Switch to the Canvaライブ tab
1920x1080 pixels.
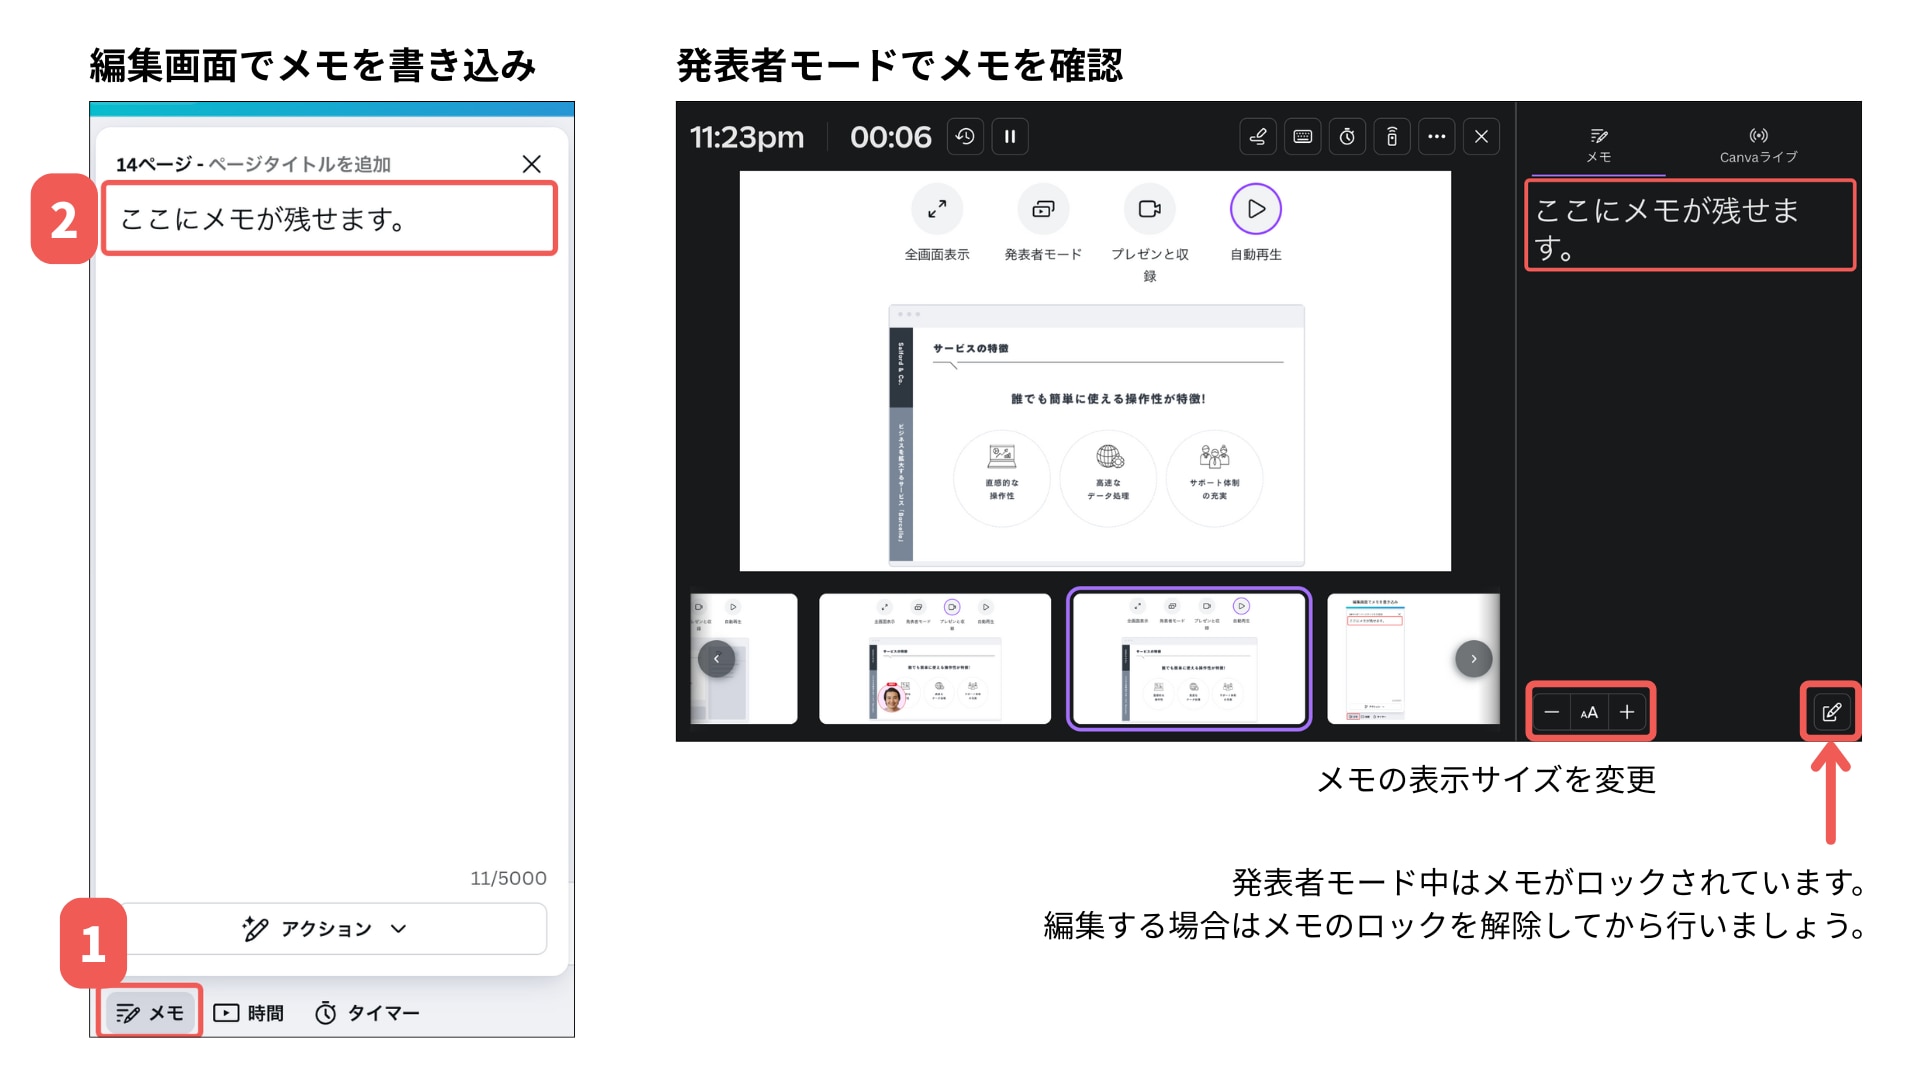pyautogui.click(x=1758, y=145)
